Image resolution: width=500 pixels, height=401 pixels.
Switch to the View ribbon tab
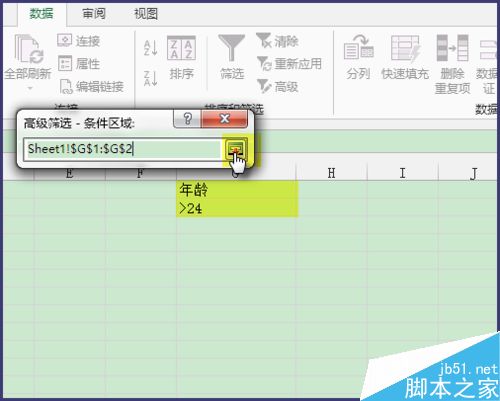point(146,14)
